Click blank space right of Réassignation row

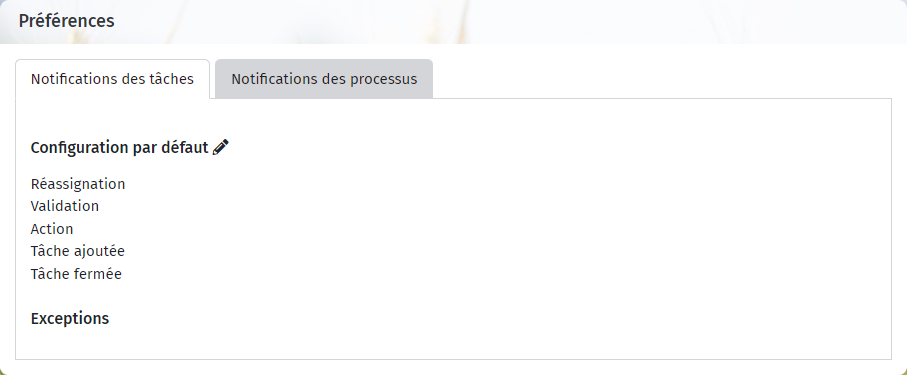503,184
